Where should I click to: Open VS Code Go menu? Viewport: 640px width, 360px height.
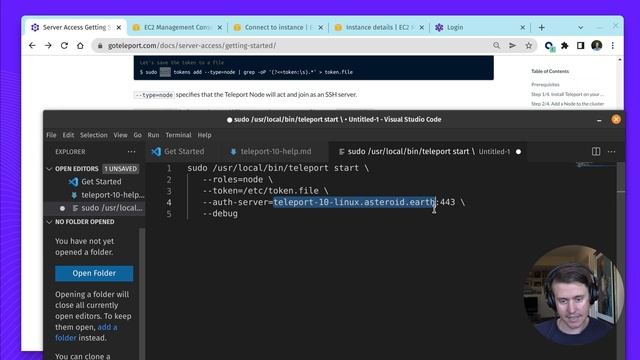click(138, 135)
